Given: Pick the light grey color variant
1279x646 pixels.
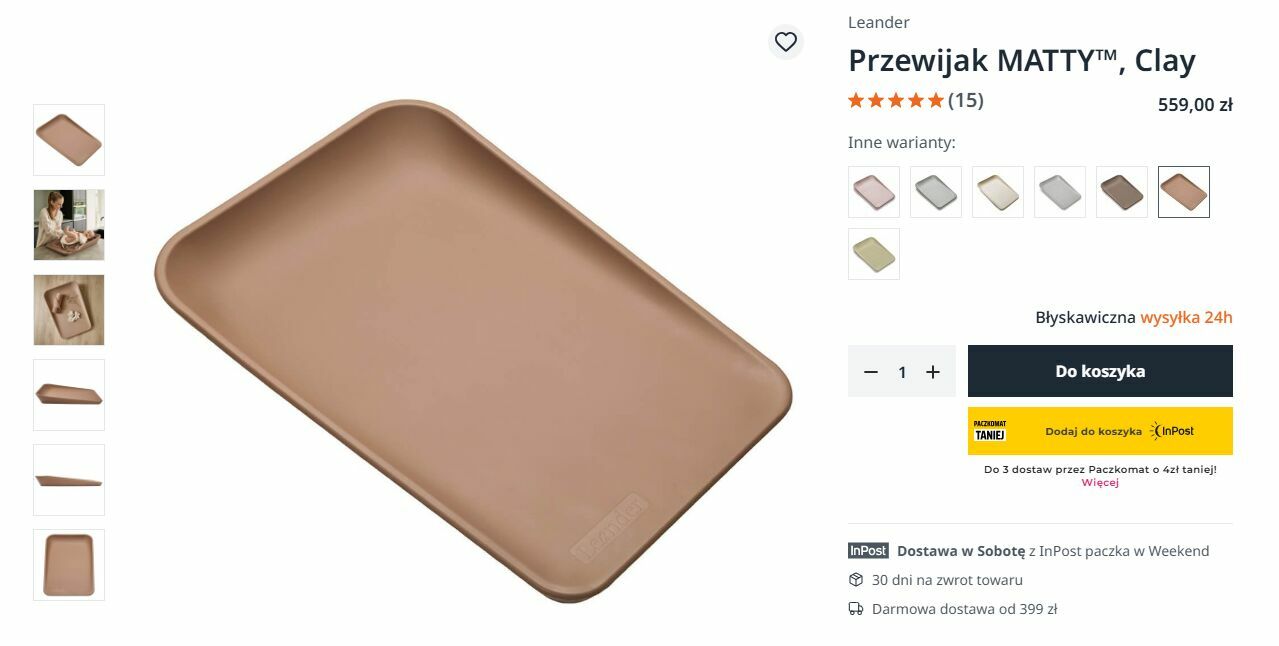Looking at the screenshot, I should click(x=1060, y=192).
